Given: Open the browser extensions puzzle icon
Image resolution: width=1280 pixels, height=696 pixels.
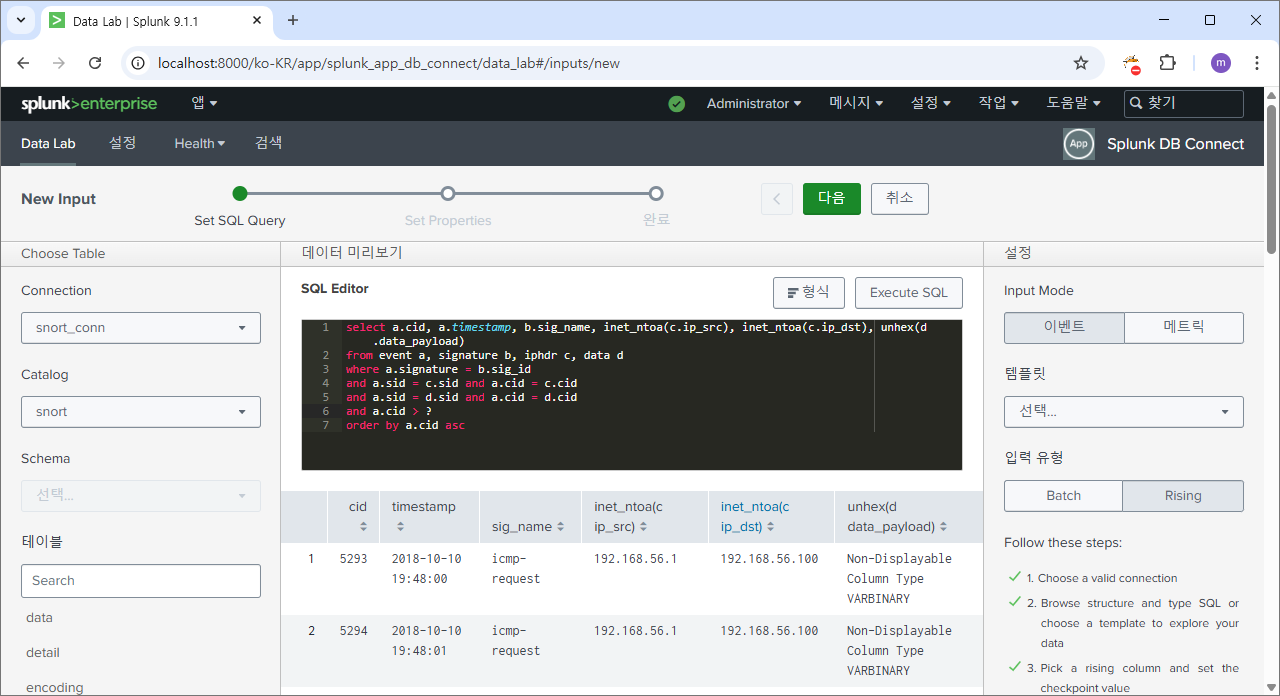Looking at the screenshot, I should (x=1167, y=63).
